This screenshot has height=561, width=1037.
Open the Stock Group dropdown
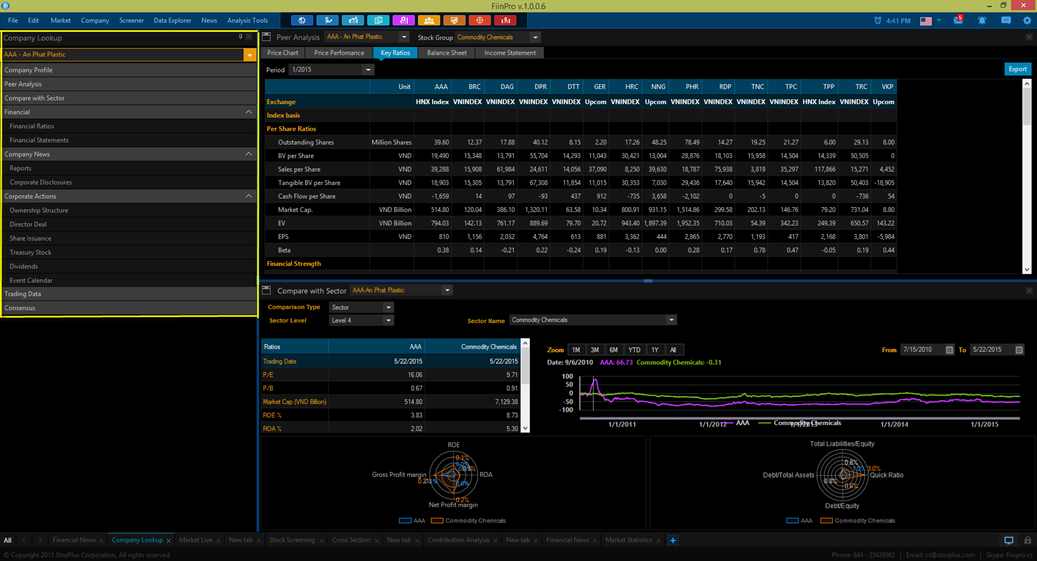click(x=535, y=37)
